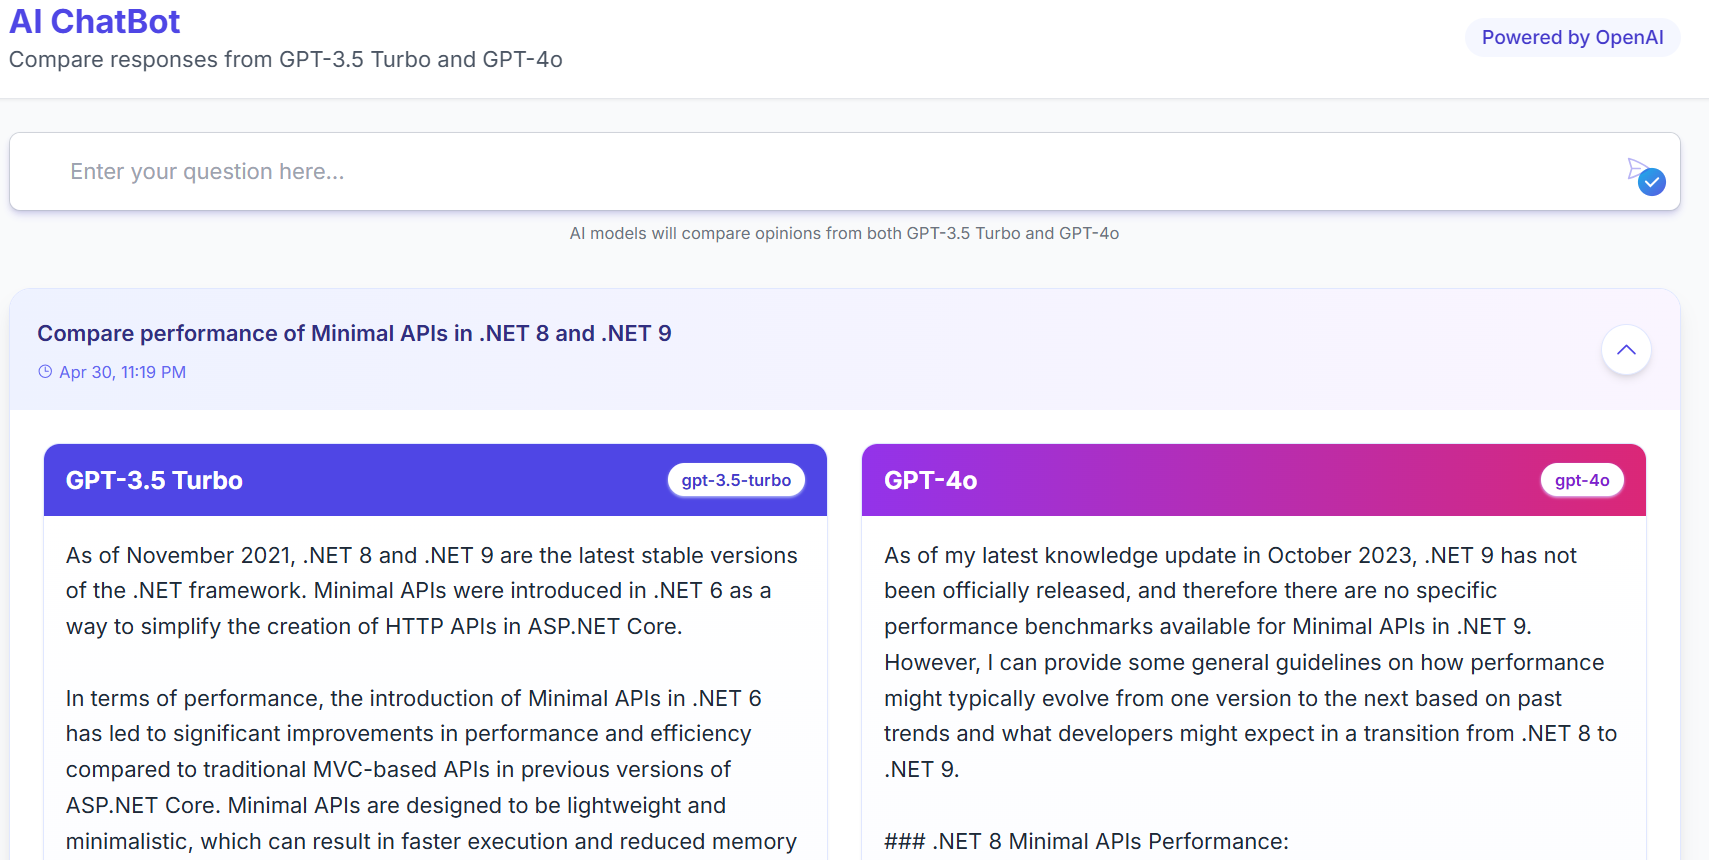Click the 'AI models will compare opinions' hint
Screen dimensions: 1709x860
[844, 233]
